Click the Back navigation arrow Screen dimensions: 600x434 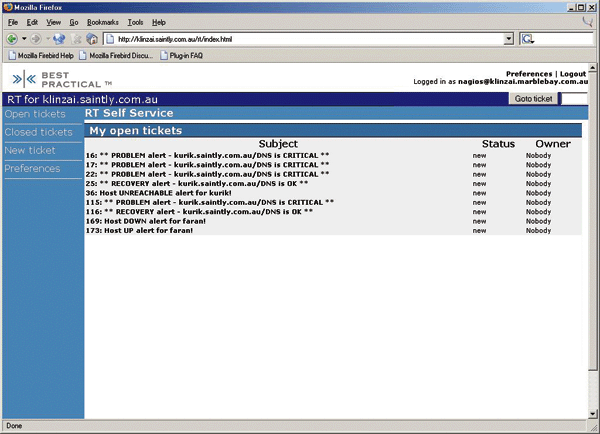click(12, 38)
